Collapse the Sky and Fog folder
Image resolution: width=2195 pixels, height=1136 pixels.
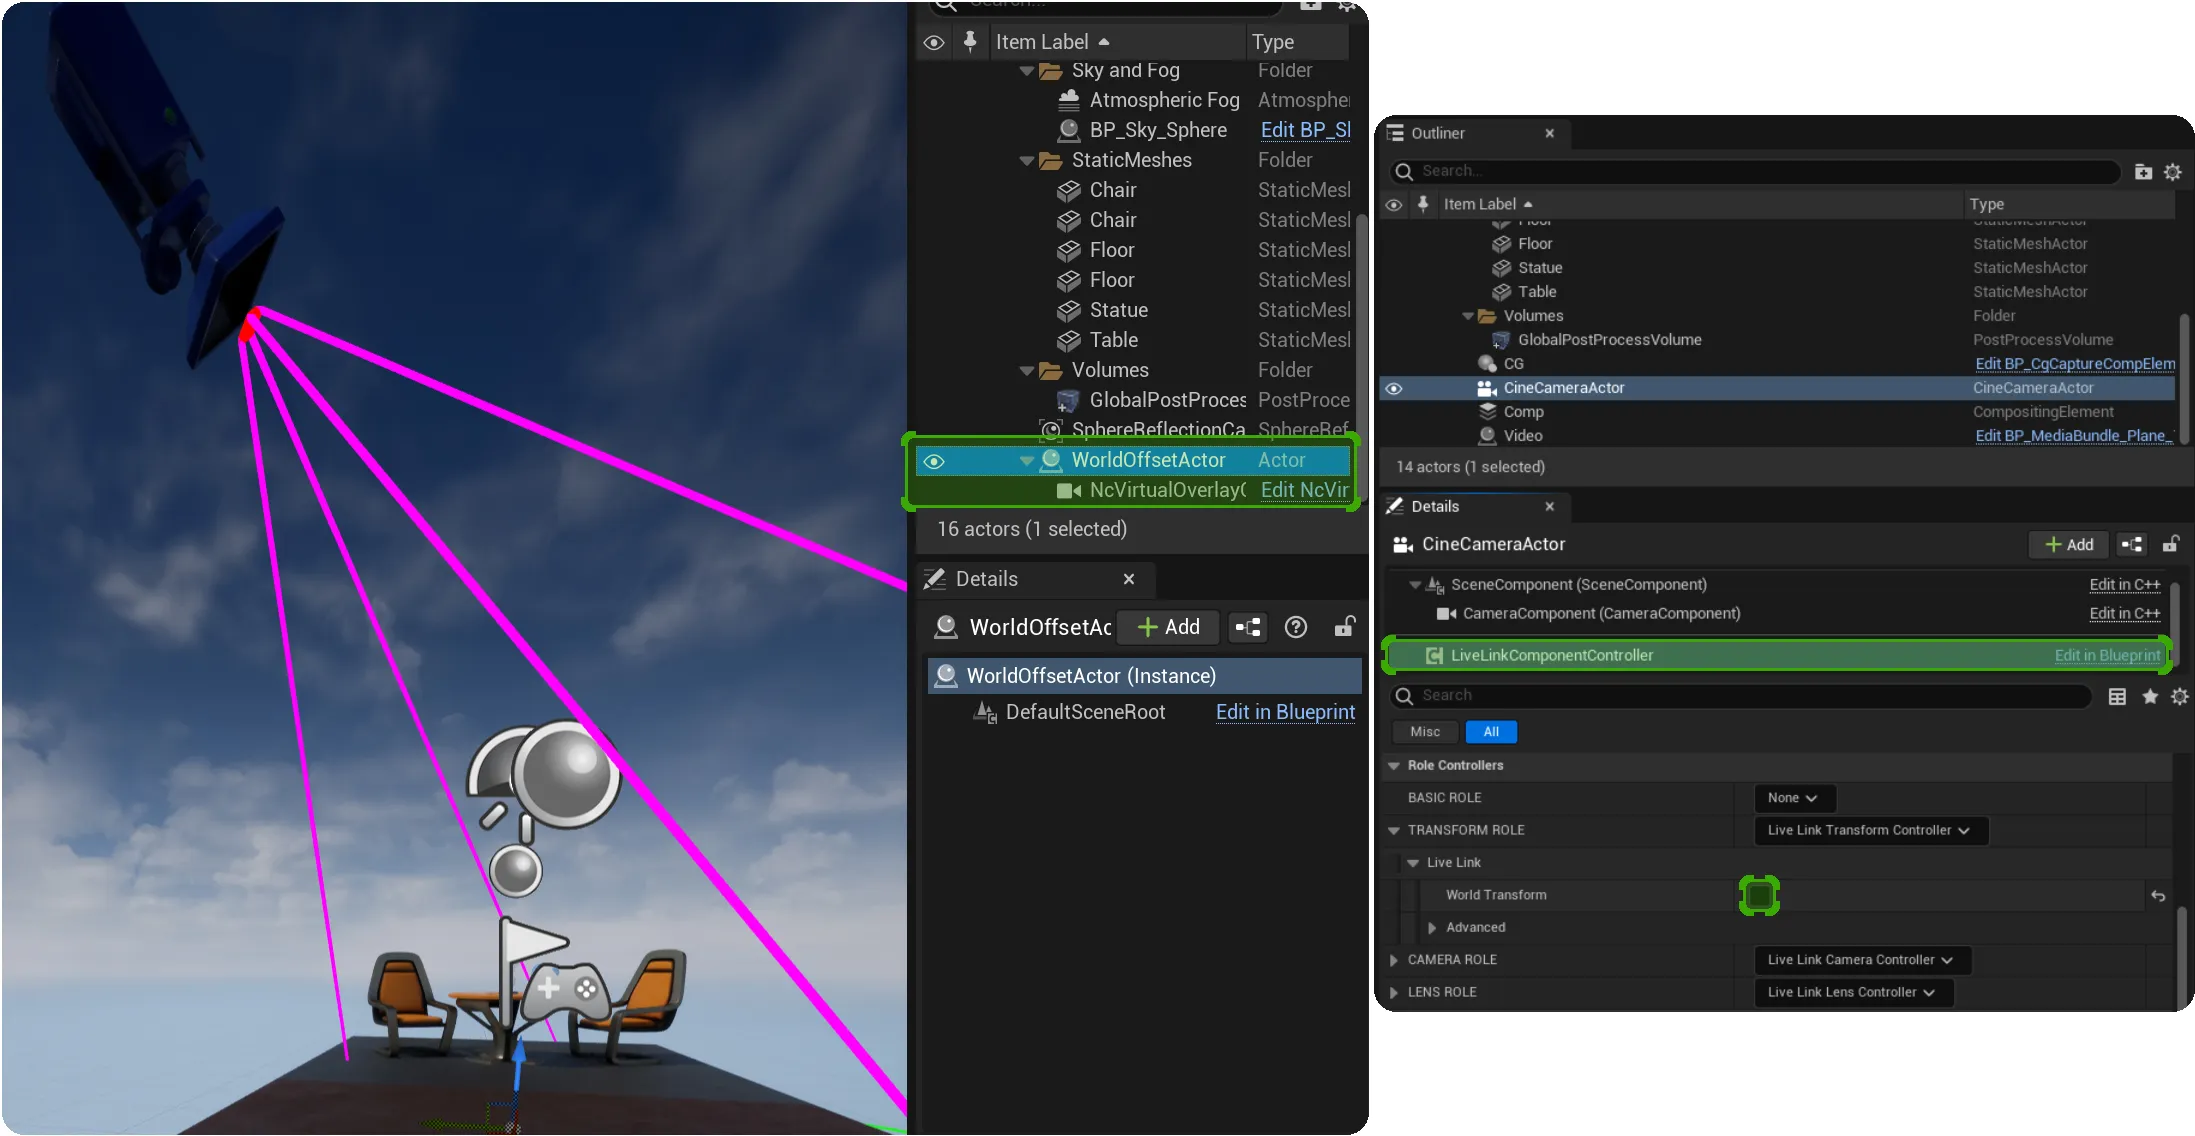point(1026,71)
